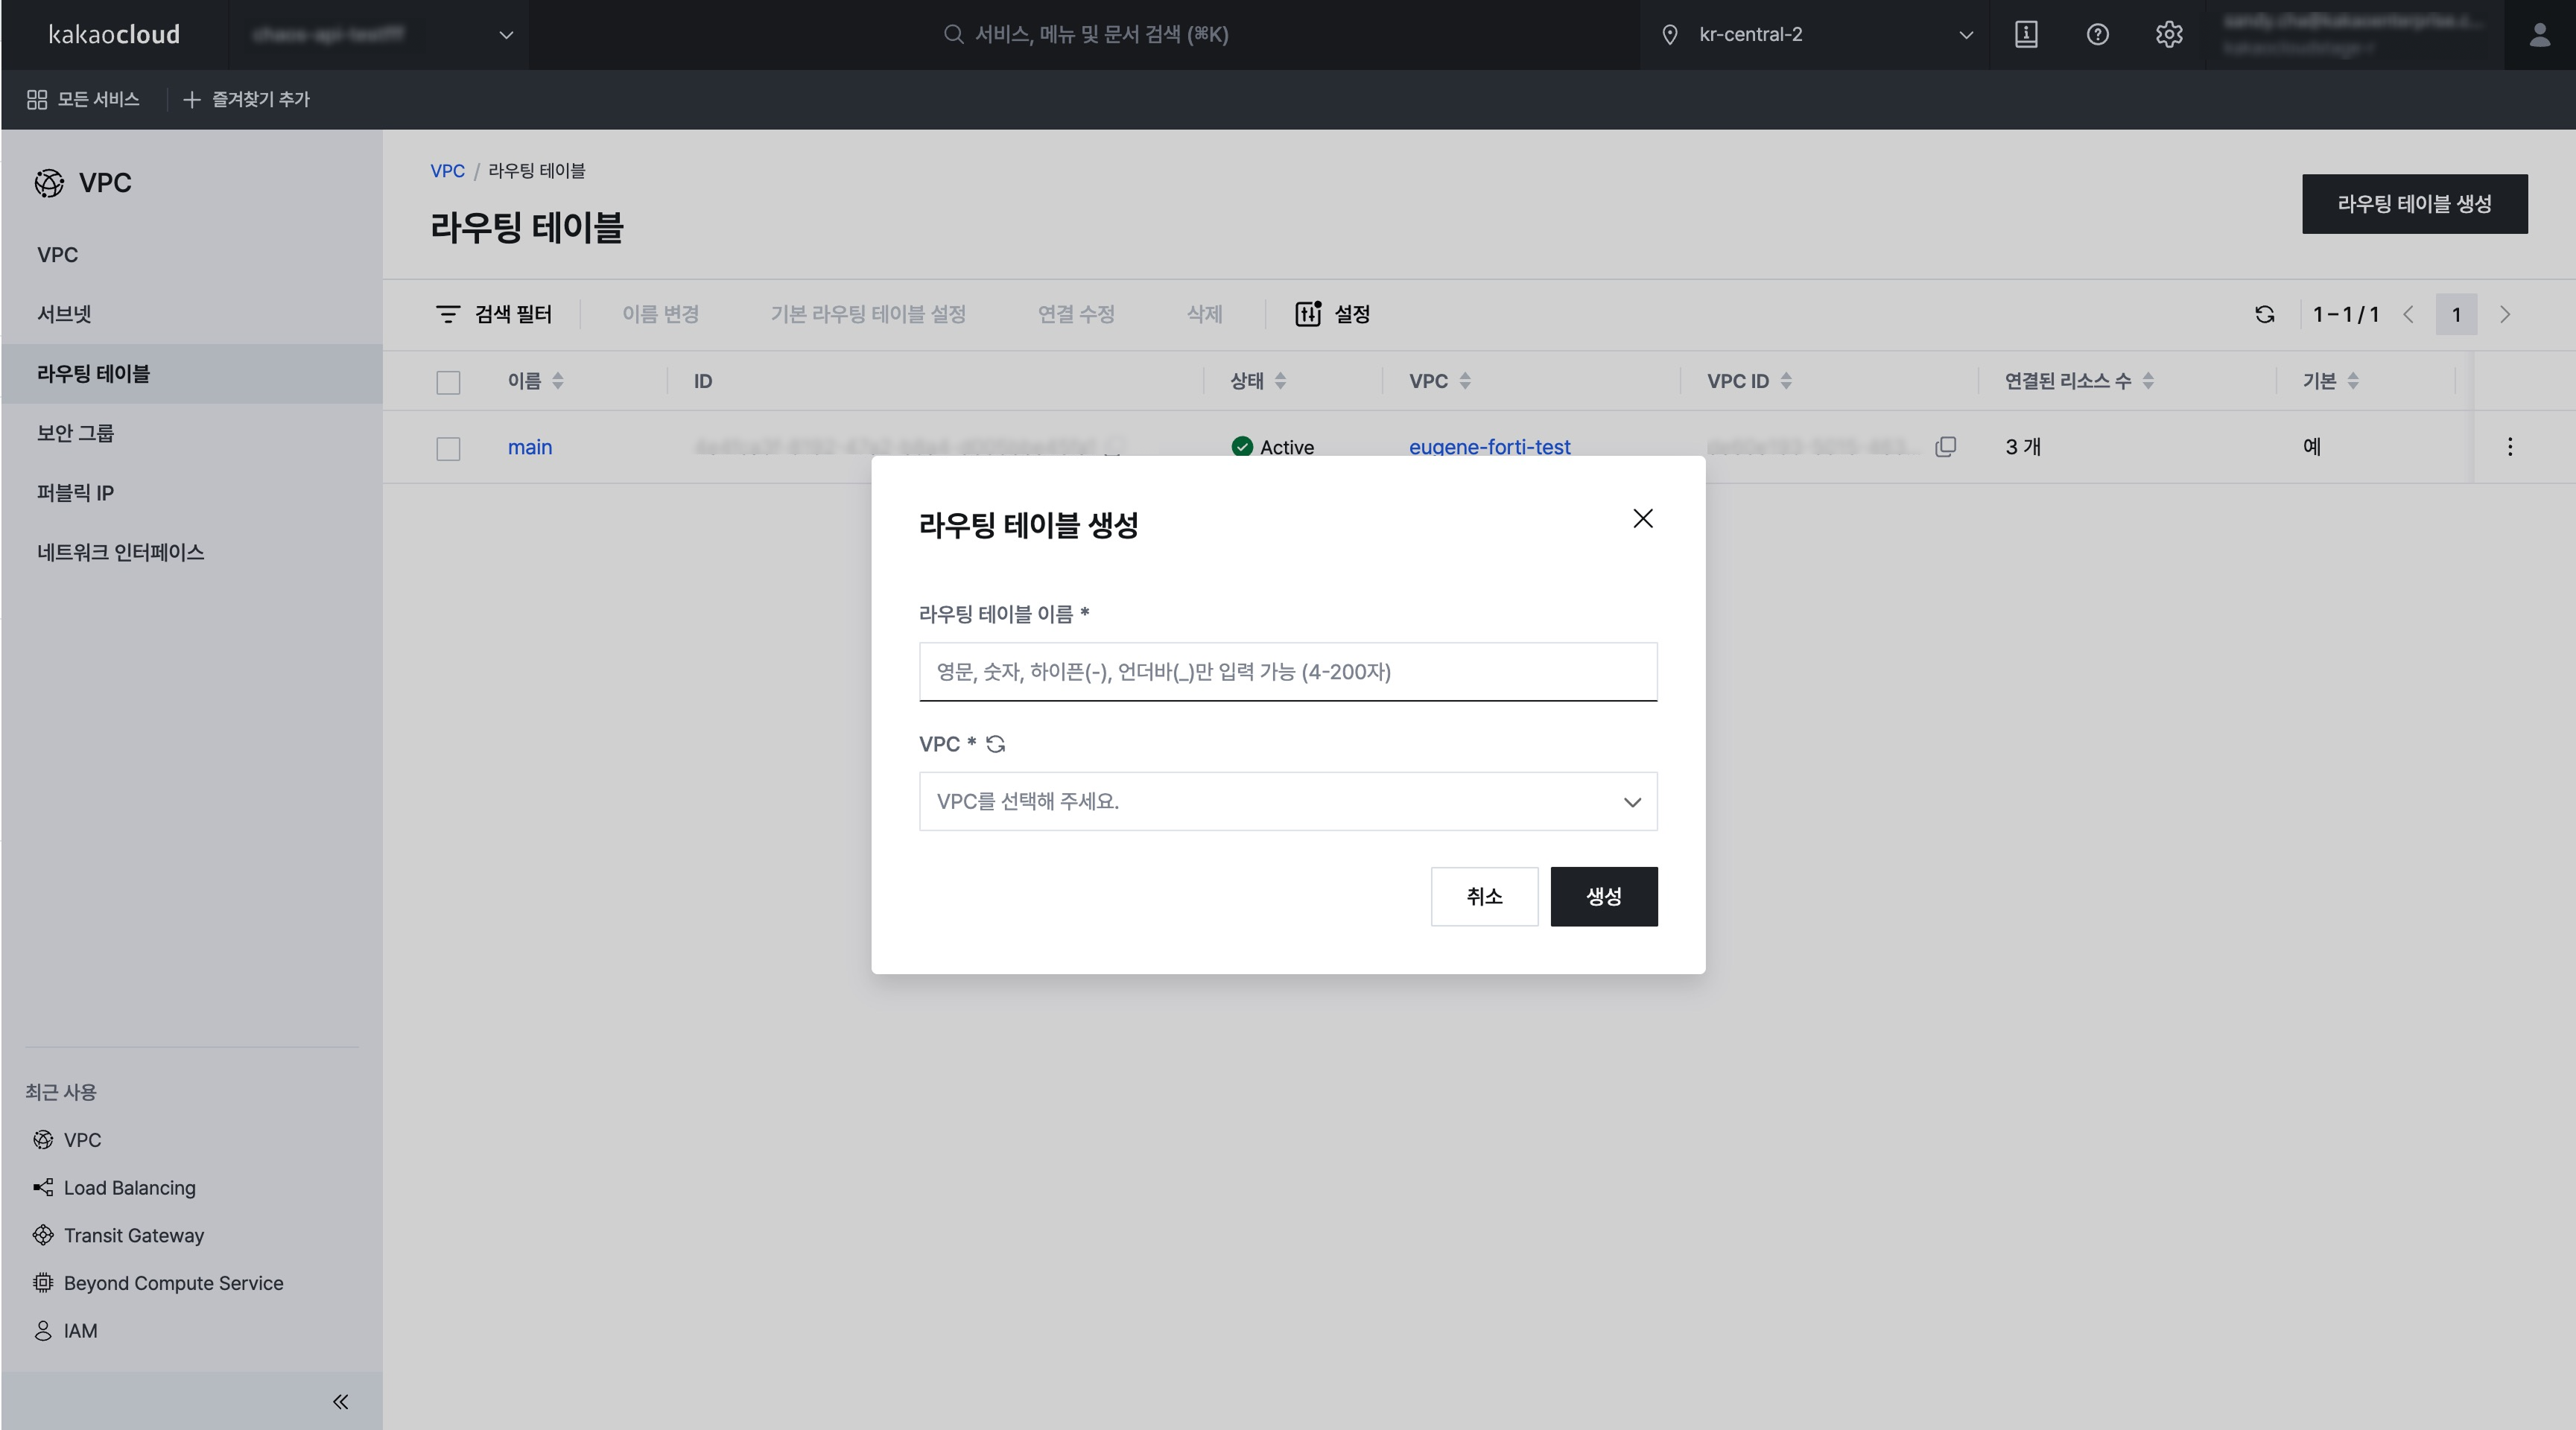Image resolution: width=2576 pixels, height=1430 pixels.
Task: Click the table refresh icon near pagination
Action: click(2265, 315)
